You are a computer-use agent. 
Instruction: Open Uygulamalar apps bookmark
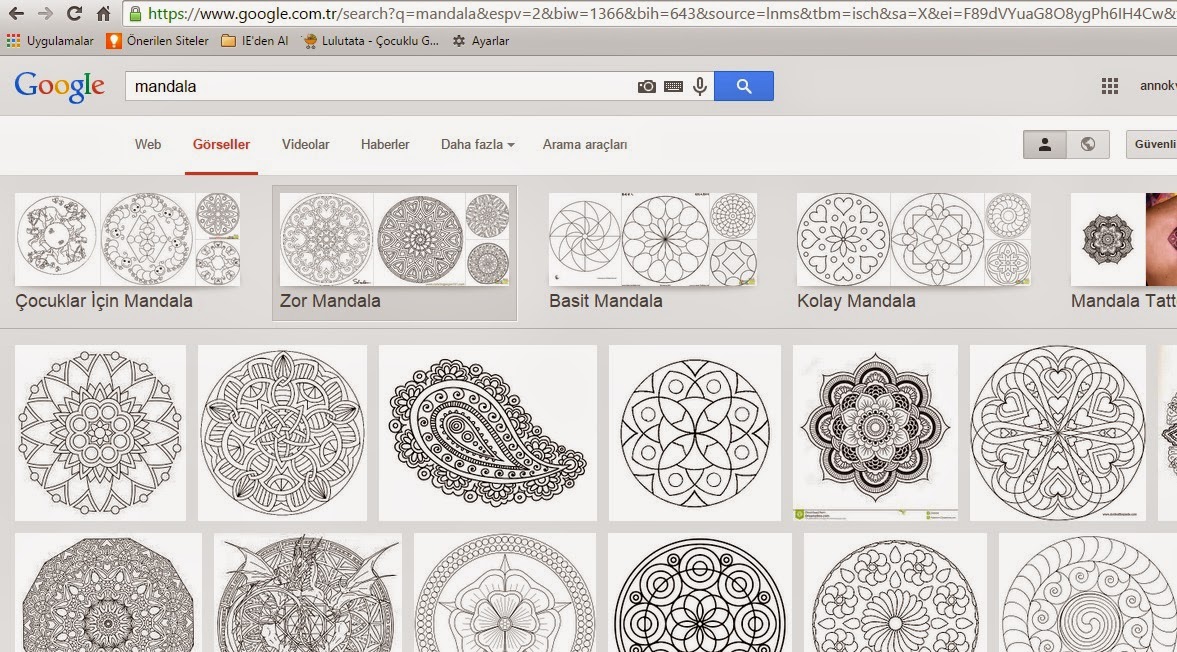click(x=50, y=41)
